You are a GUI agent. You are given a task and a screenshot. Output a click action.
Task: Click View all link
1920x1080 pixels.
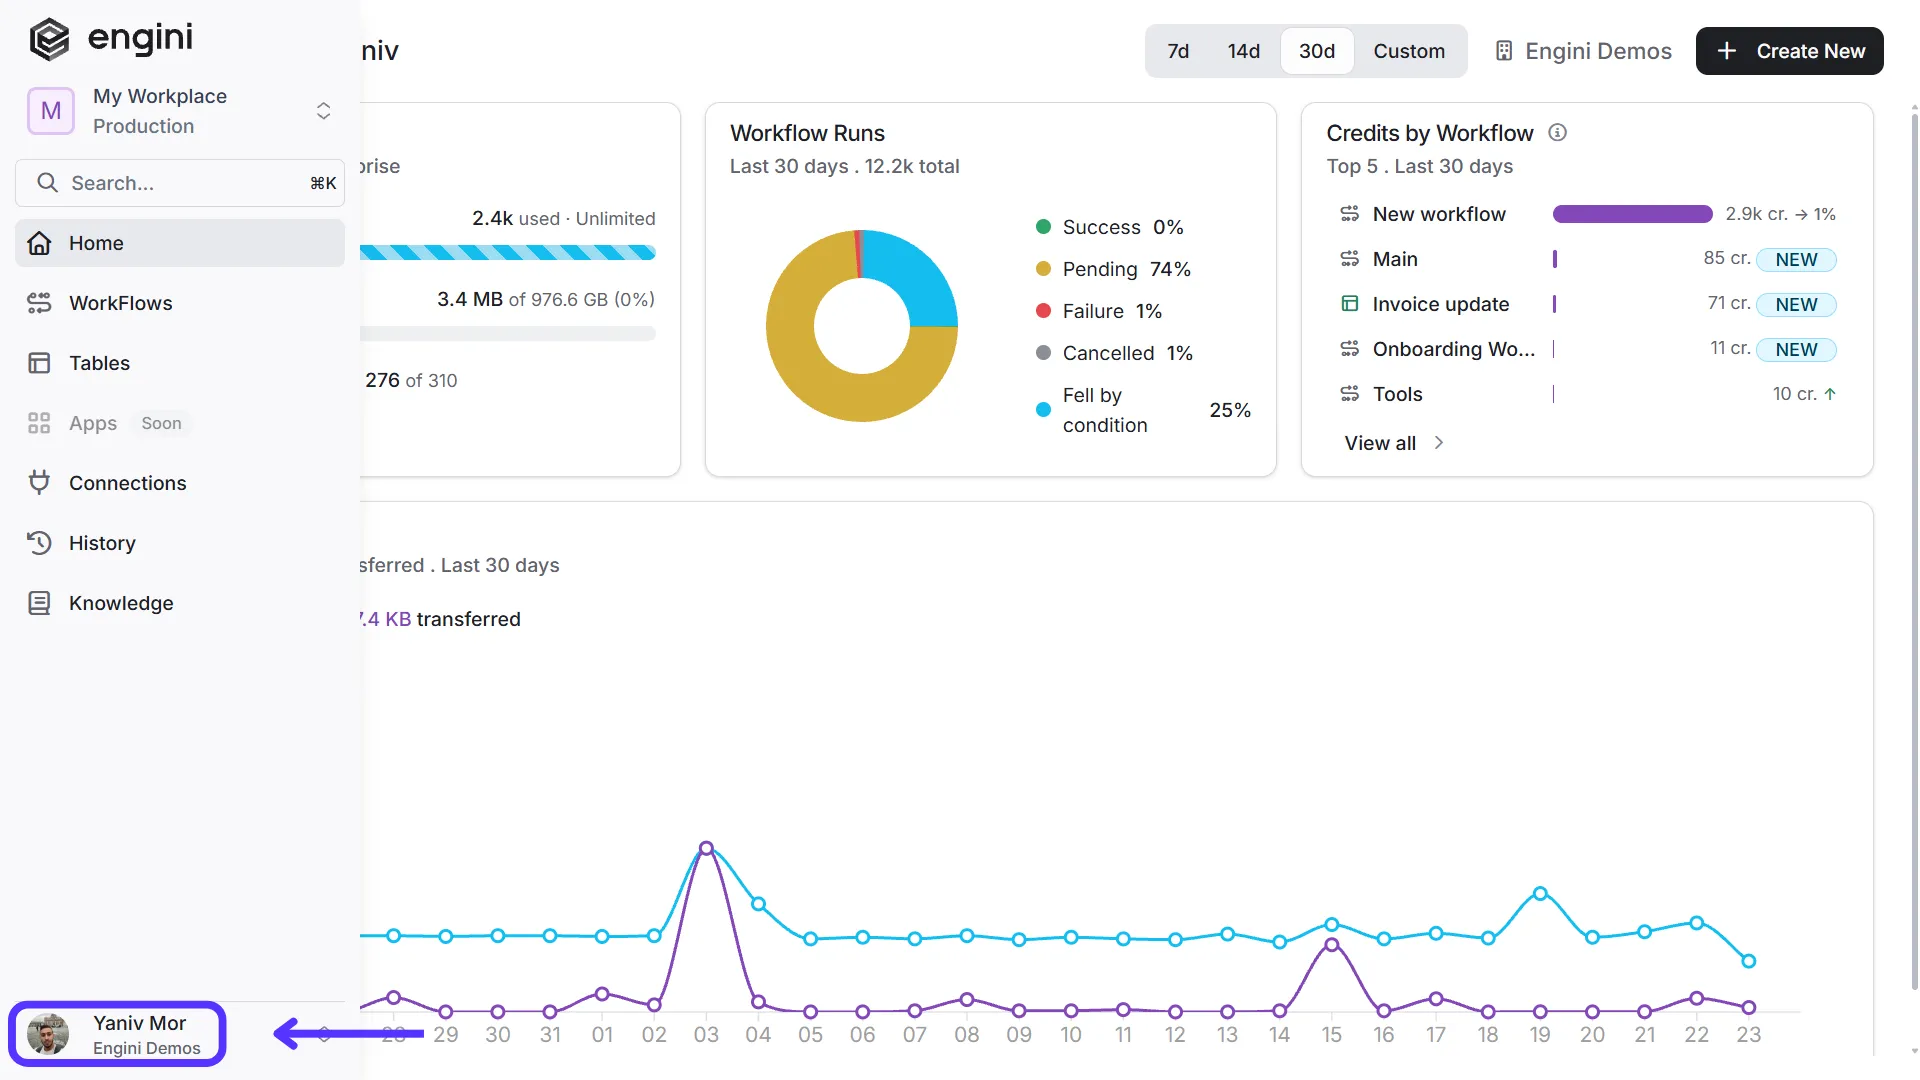pos(1380,443)
